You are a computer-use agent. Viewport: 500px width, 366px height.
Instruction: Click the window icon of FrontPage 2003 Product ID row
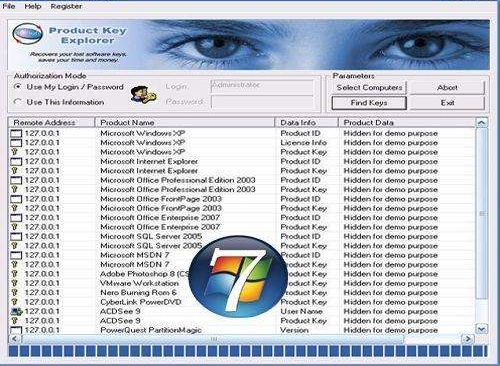(x=16, y=199)
